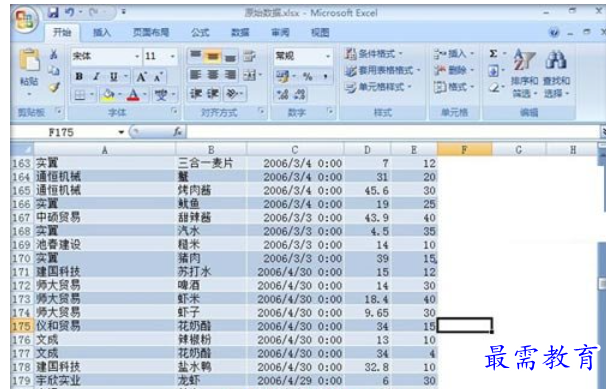Image resolution: width=606 pixels, height=389 pixels.
Task: Cut selection with scissors icon
Action: [x=54, y=54]
